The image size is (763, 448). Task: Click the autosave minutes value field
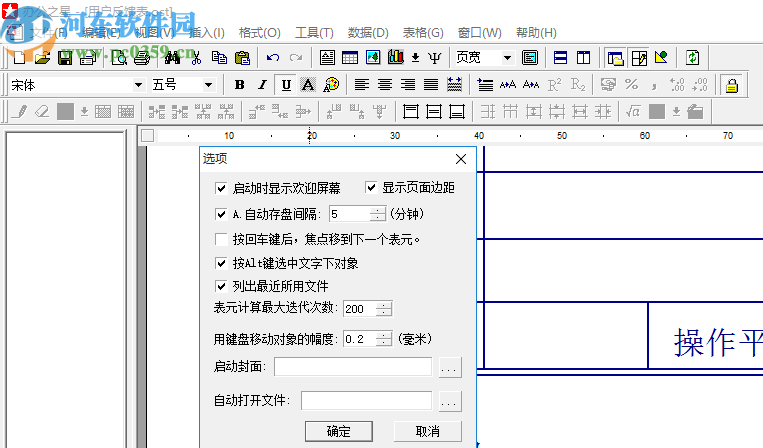350,214
